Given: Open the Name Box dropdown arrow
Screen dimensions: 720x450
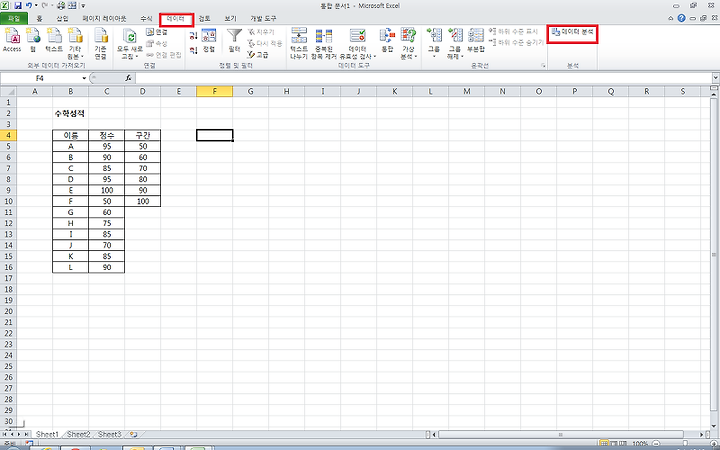Looking at the screenshot, I should [84, 79].
